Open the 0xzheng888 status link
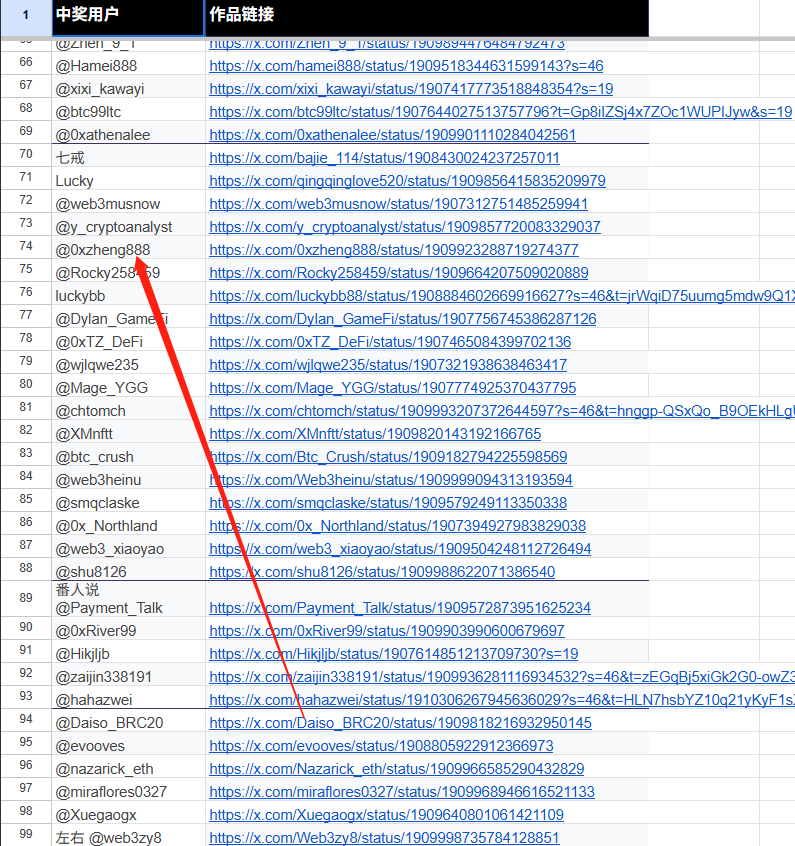Viewport: 795px width, 846px height. [x=393, y=250]
